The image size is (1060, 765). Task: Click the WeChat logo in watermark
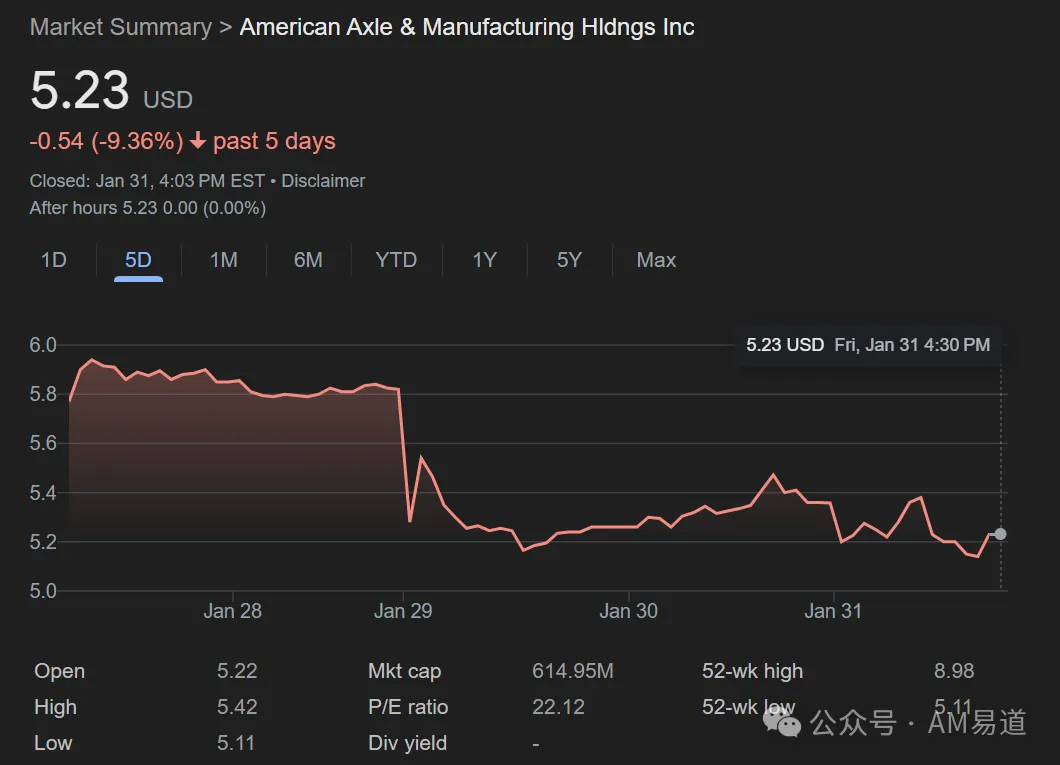782,723
